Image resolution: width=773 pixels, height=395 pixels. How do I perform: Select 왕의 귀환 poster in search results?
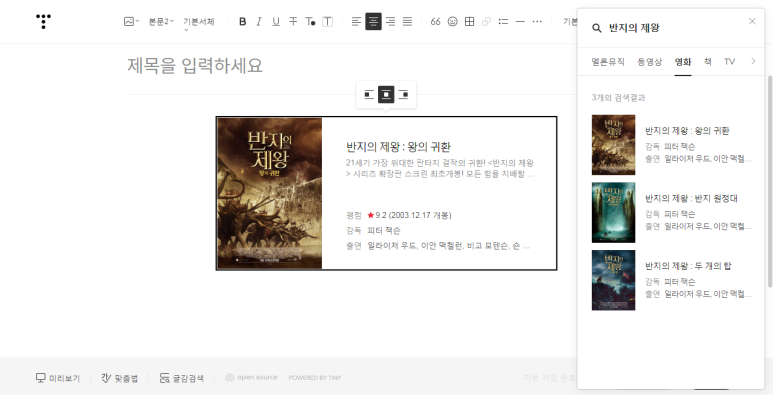[613, 145]
